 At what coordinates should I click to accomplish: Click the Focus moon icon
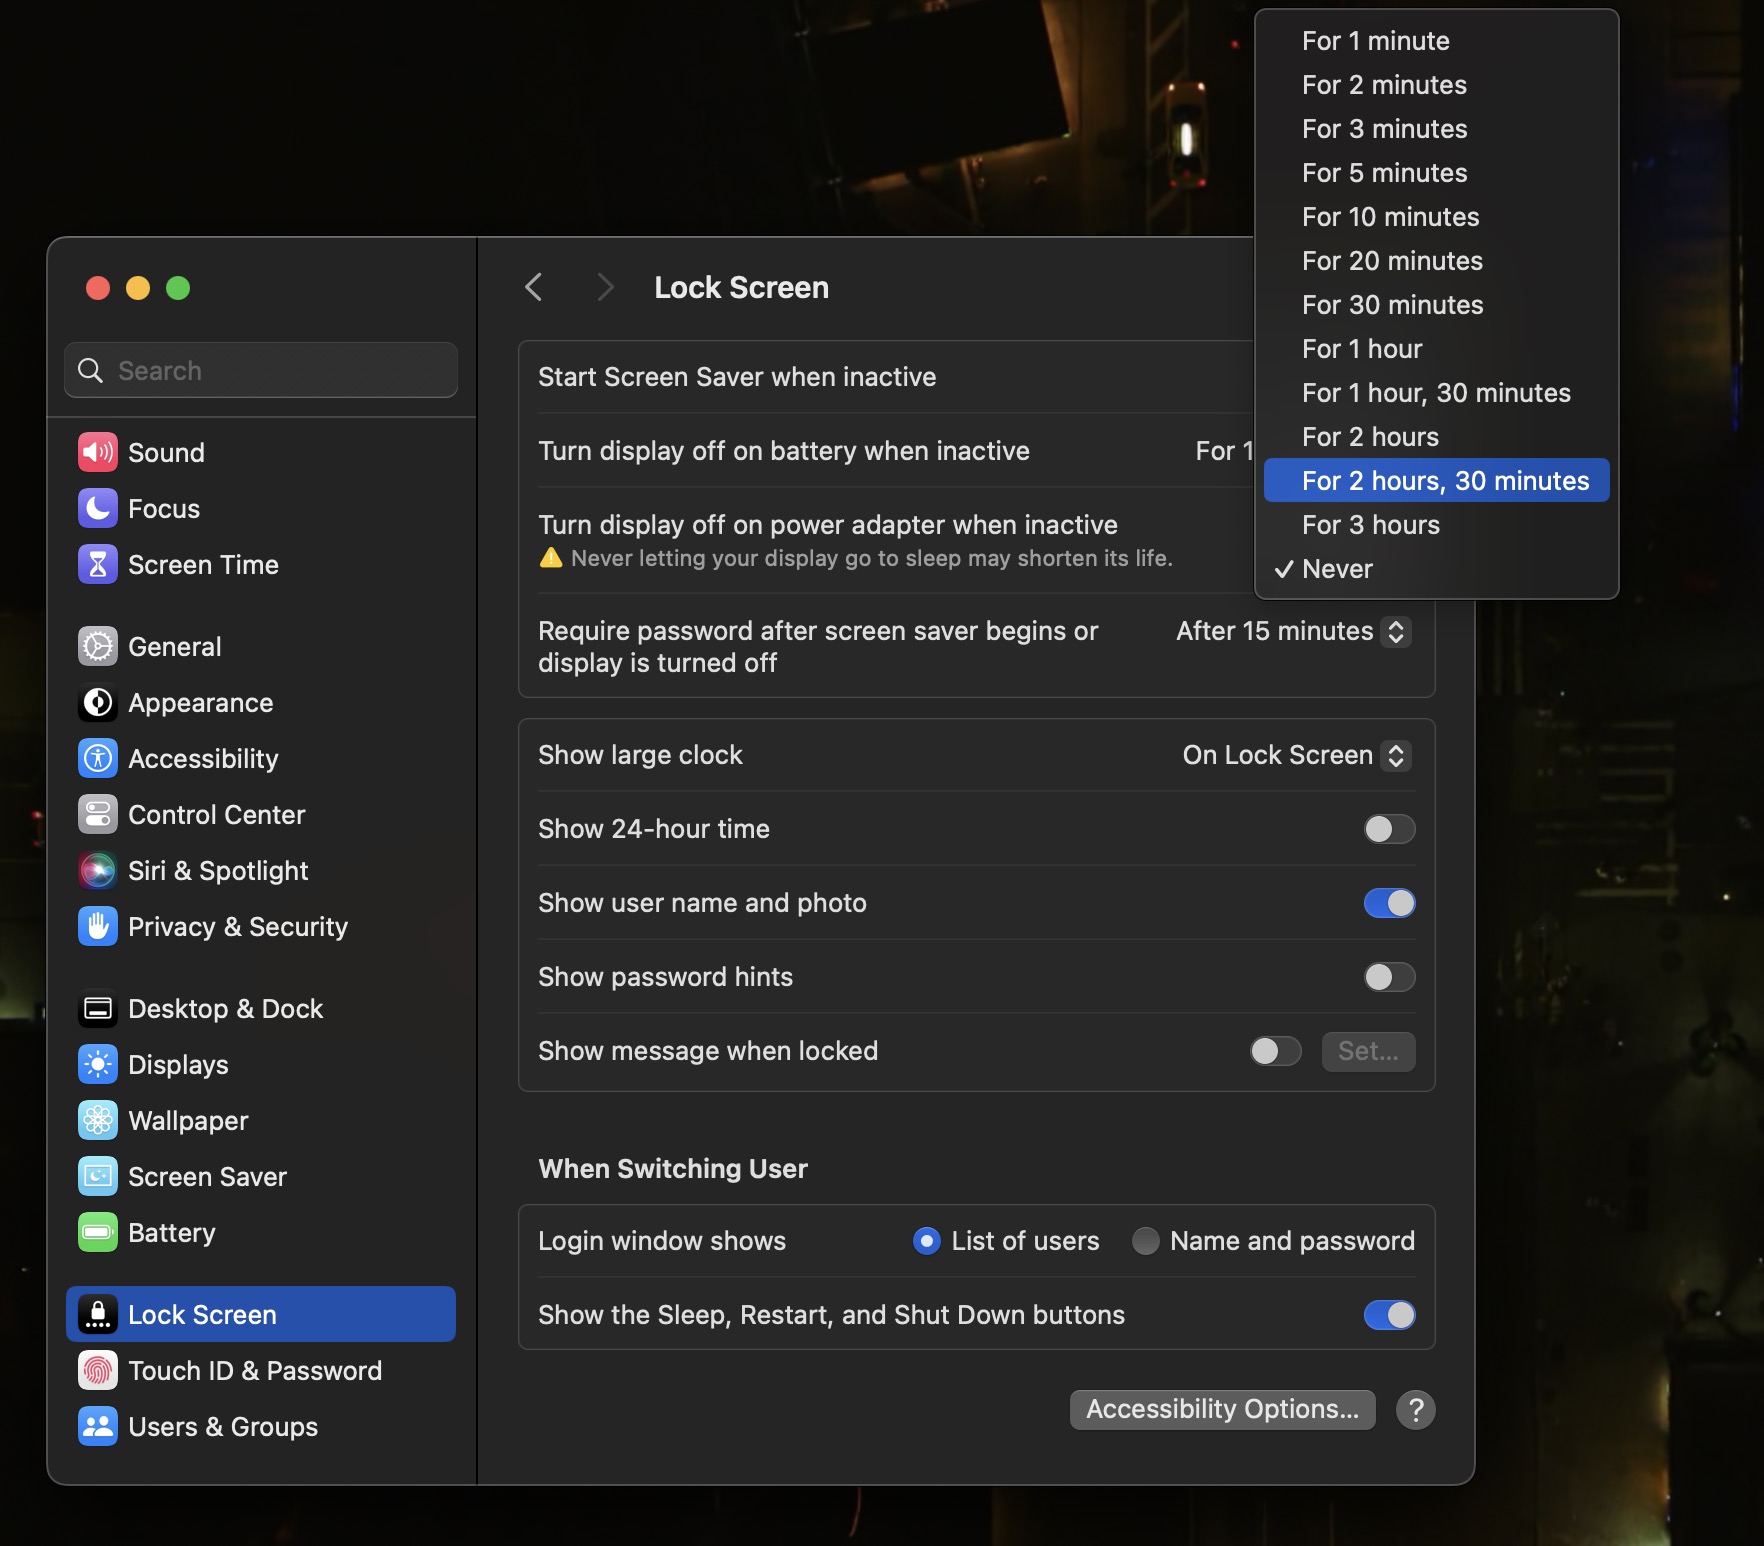(x=98, y=509)
